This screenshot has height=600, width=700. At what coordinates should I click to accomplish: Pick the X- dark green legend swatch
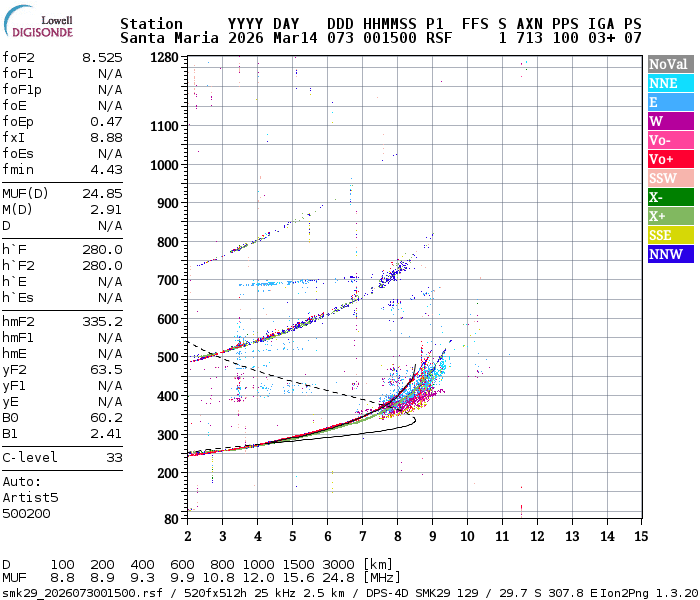671,197
